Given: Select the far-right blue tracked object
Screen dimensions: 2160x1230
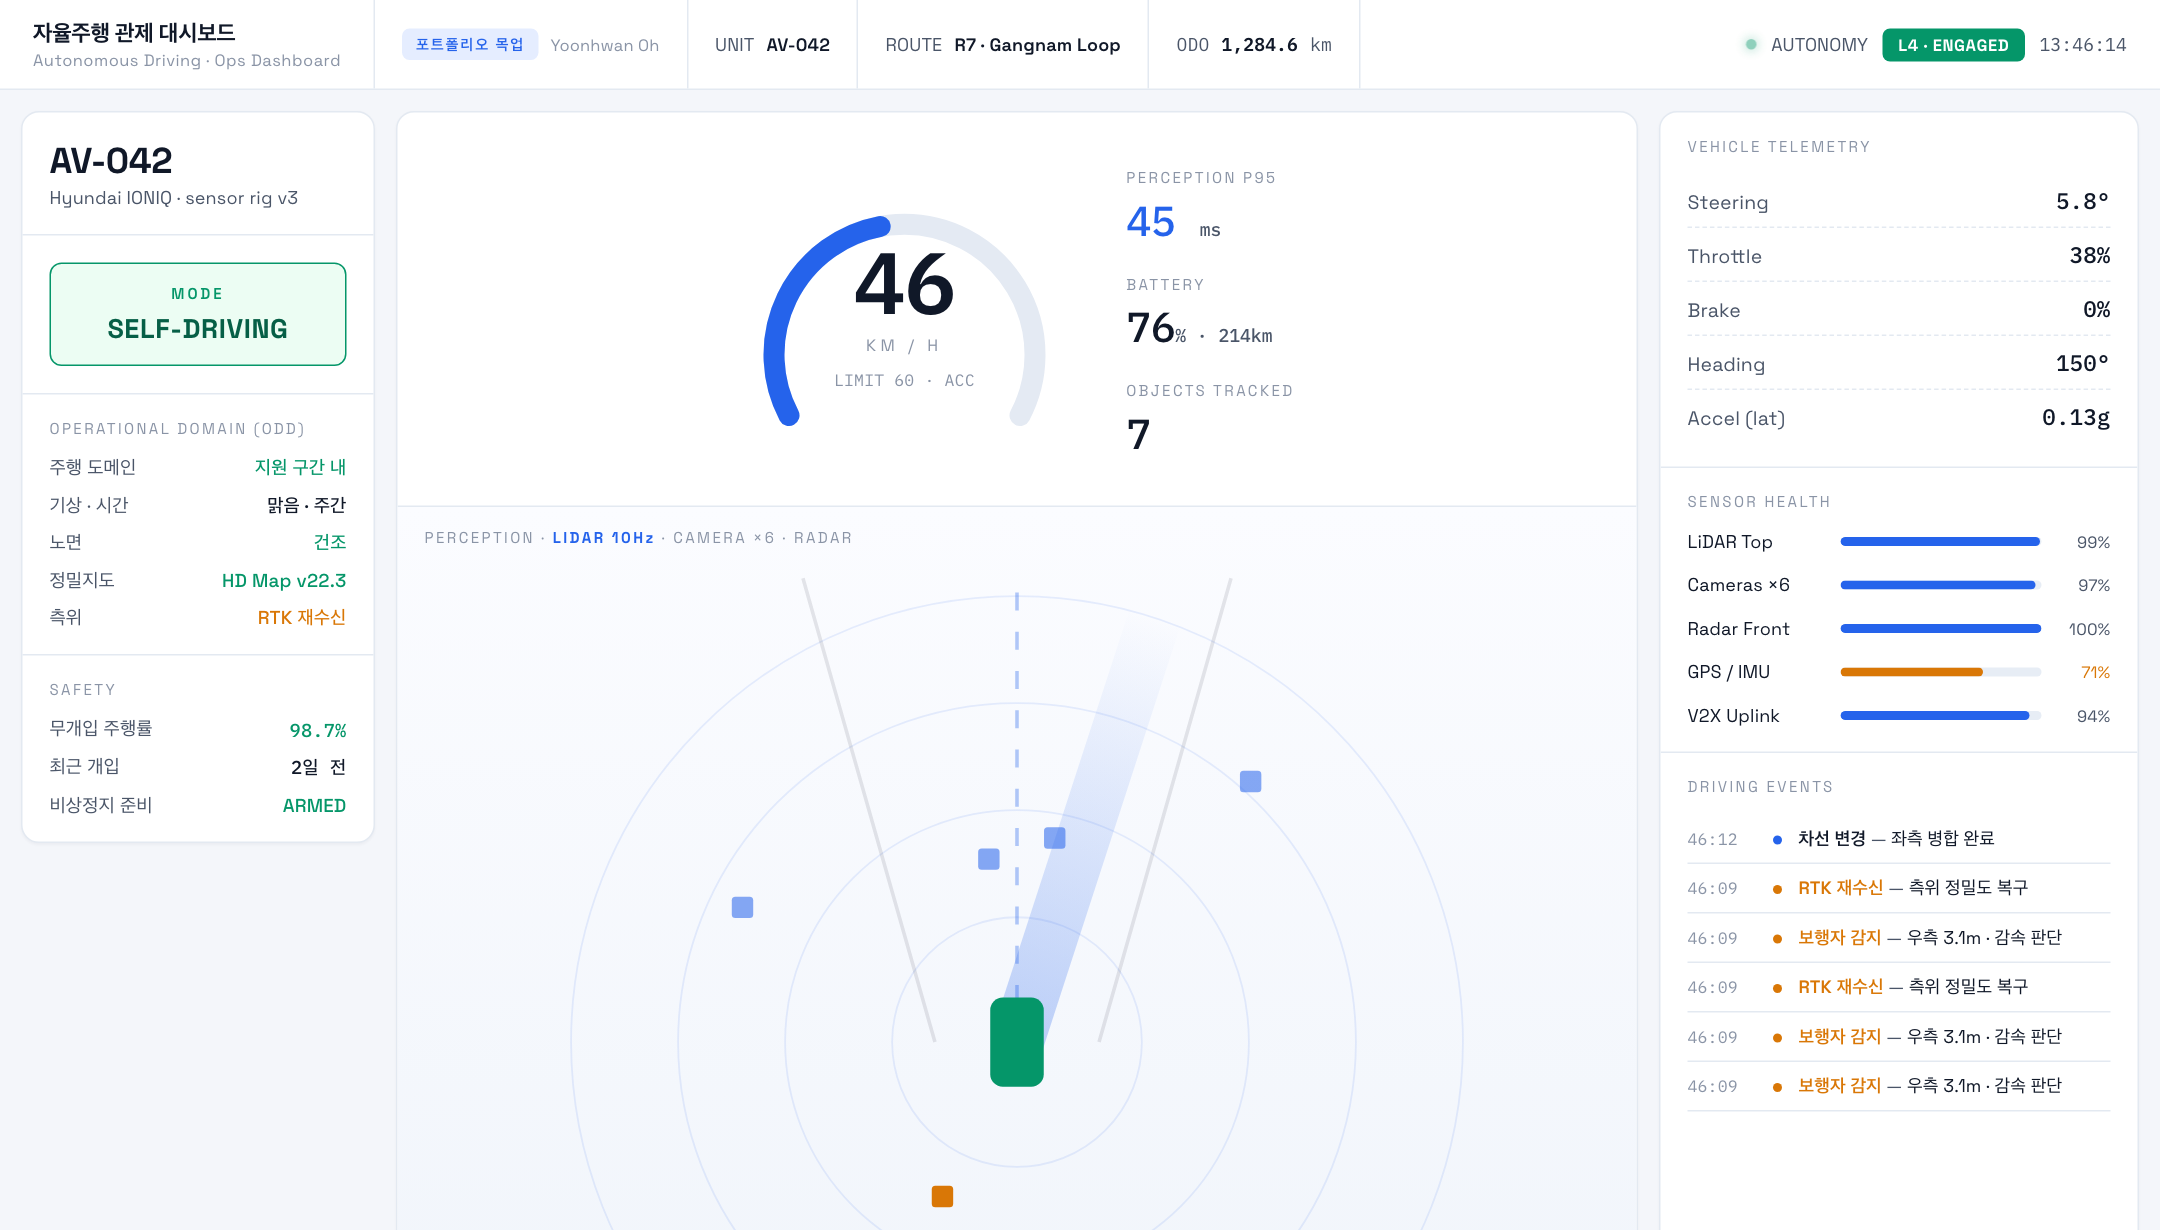Looking at the screenshot, I should coord(1250,781).
